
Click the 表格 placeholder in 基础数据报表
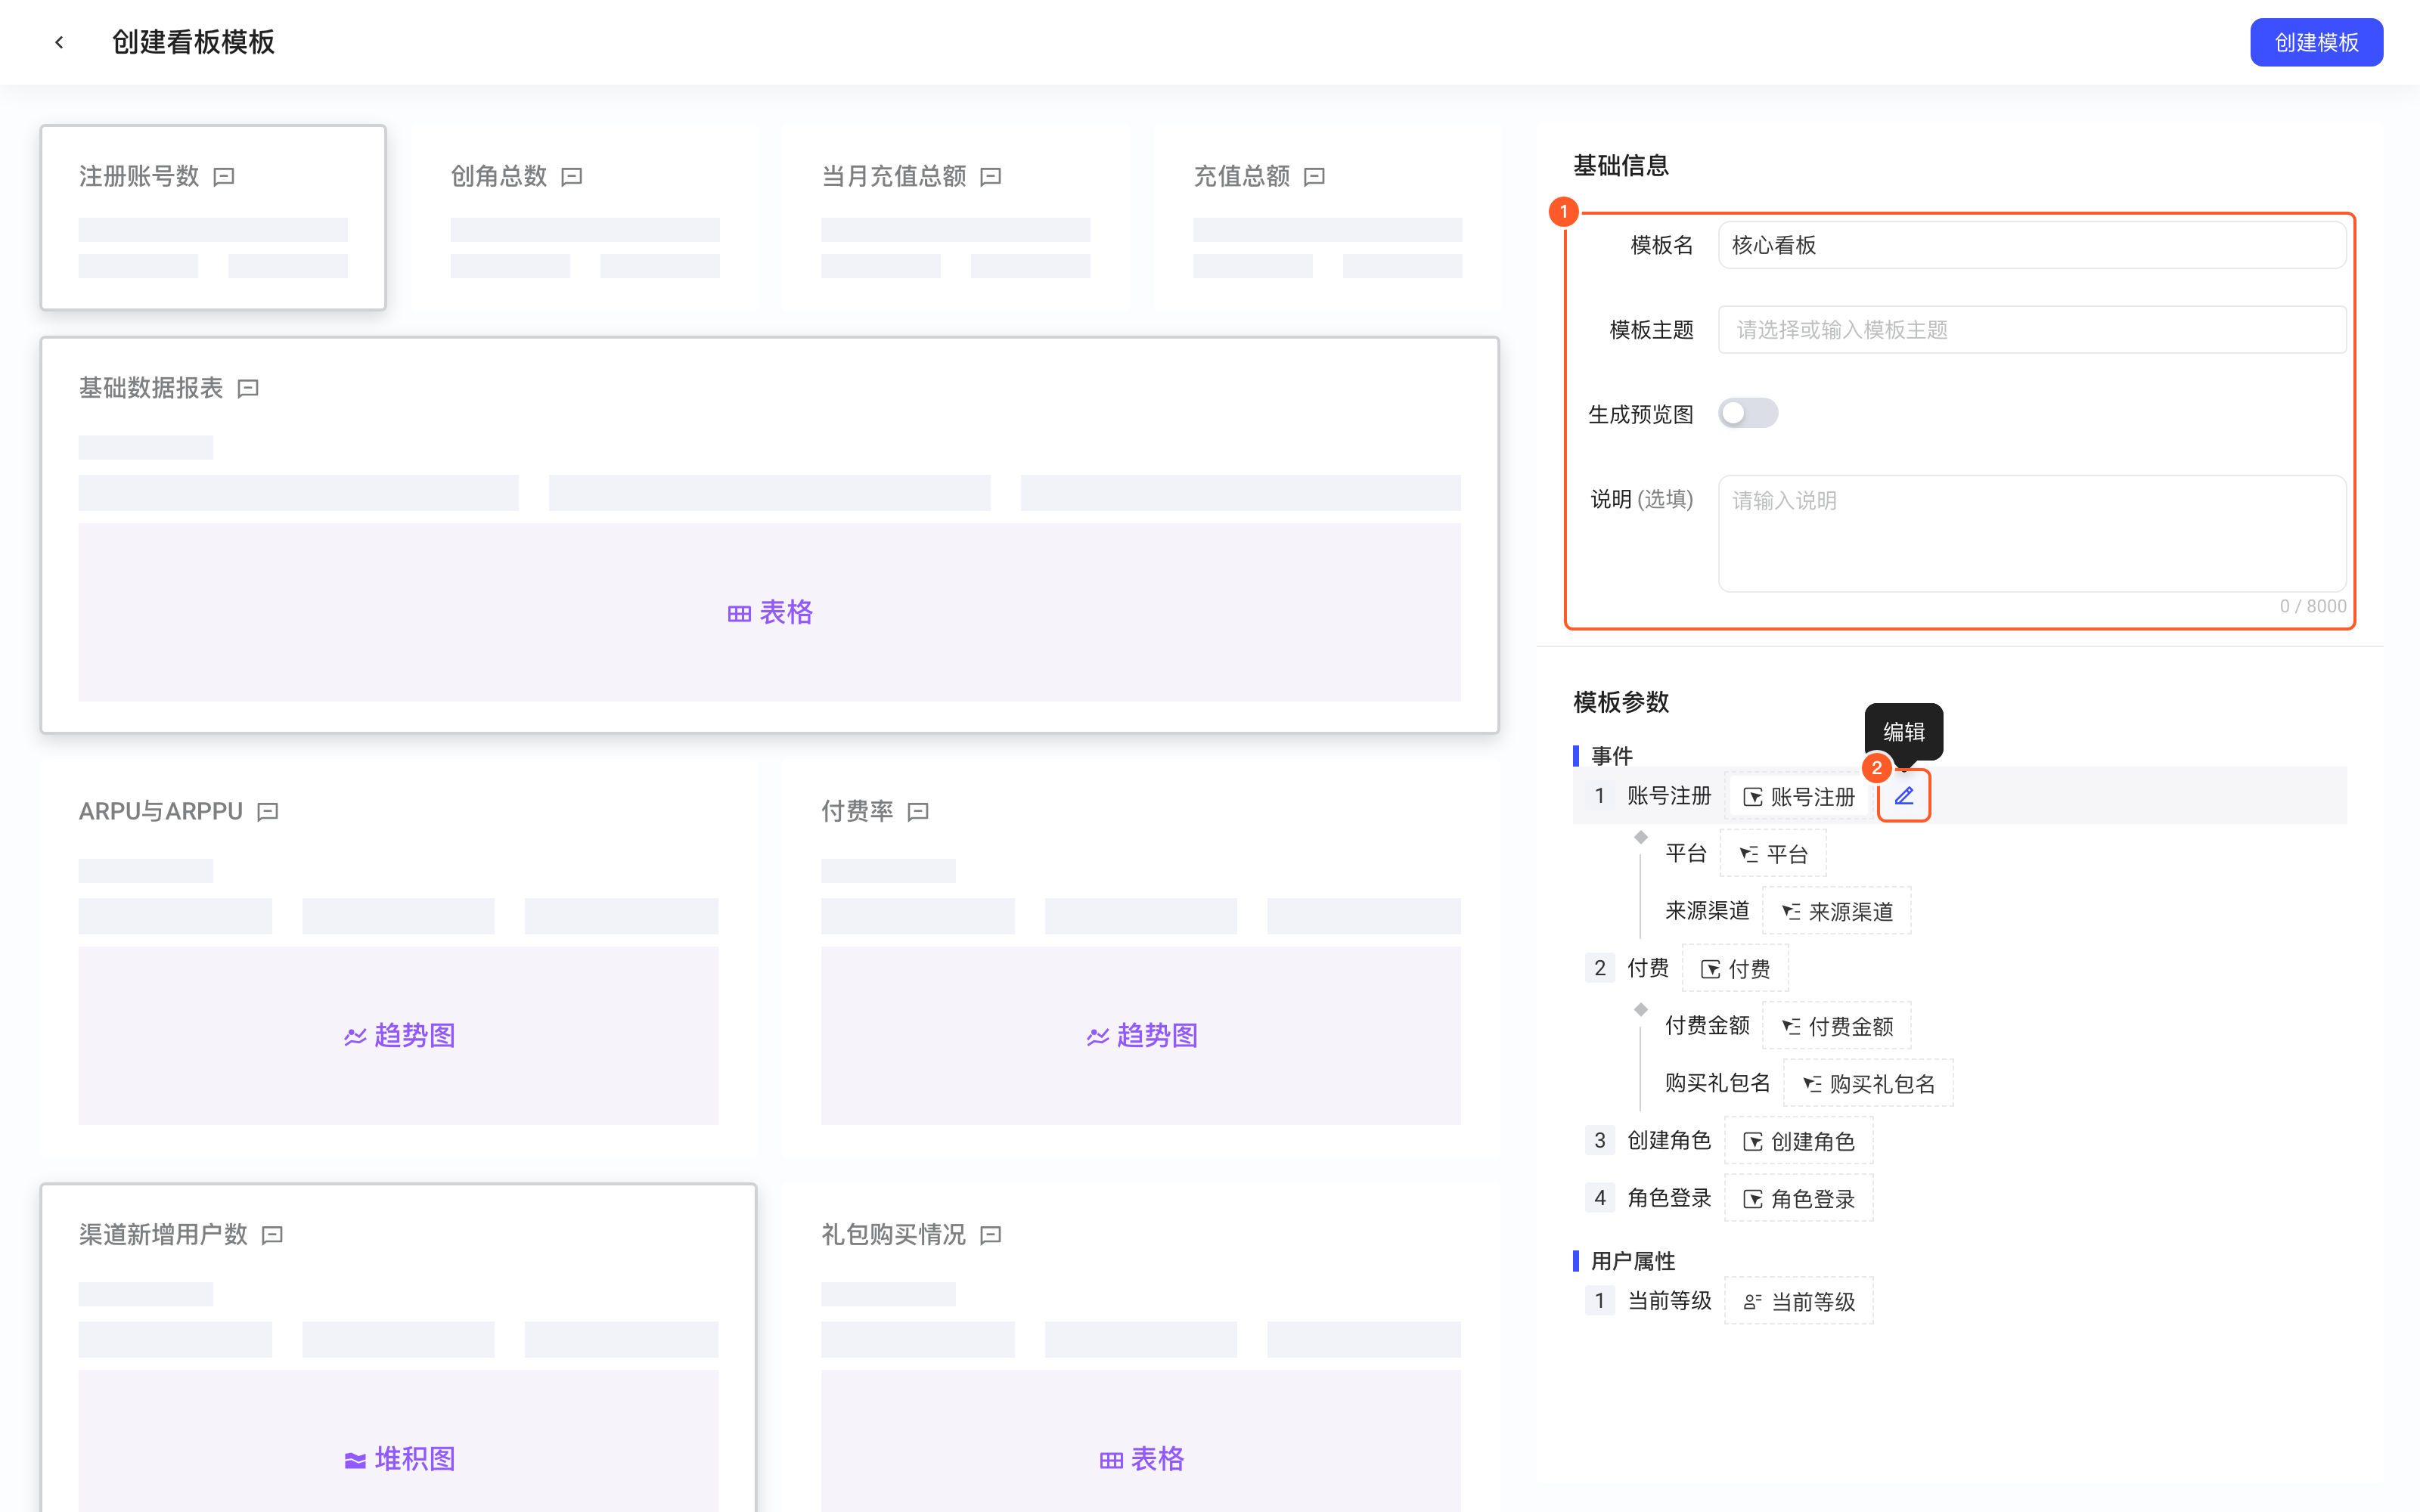pos(770,612)
